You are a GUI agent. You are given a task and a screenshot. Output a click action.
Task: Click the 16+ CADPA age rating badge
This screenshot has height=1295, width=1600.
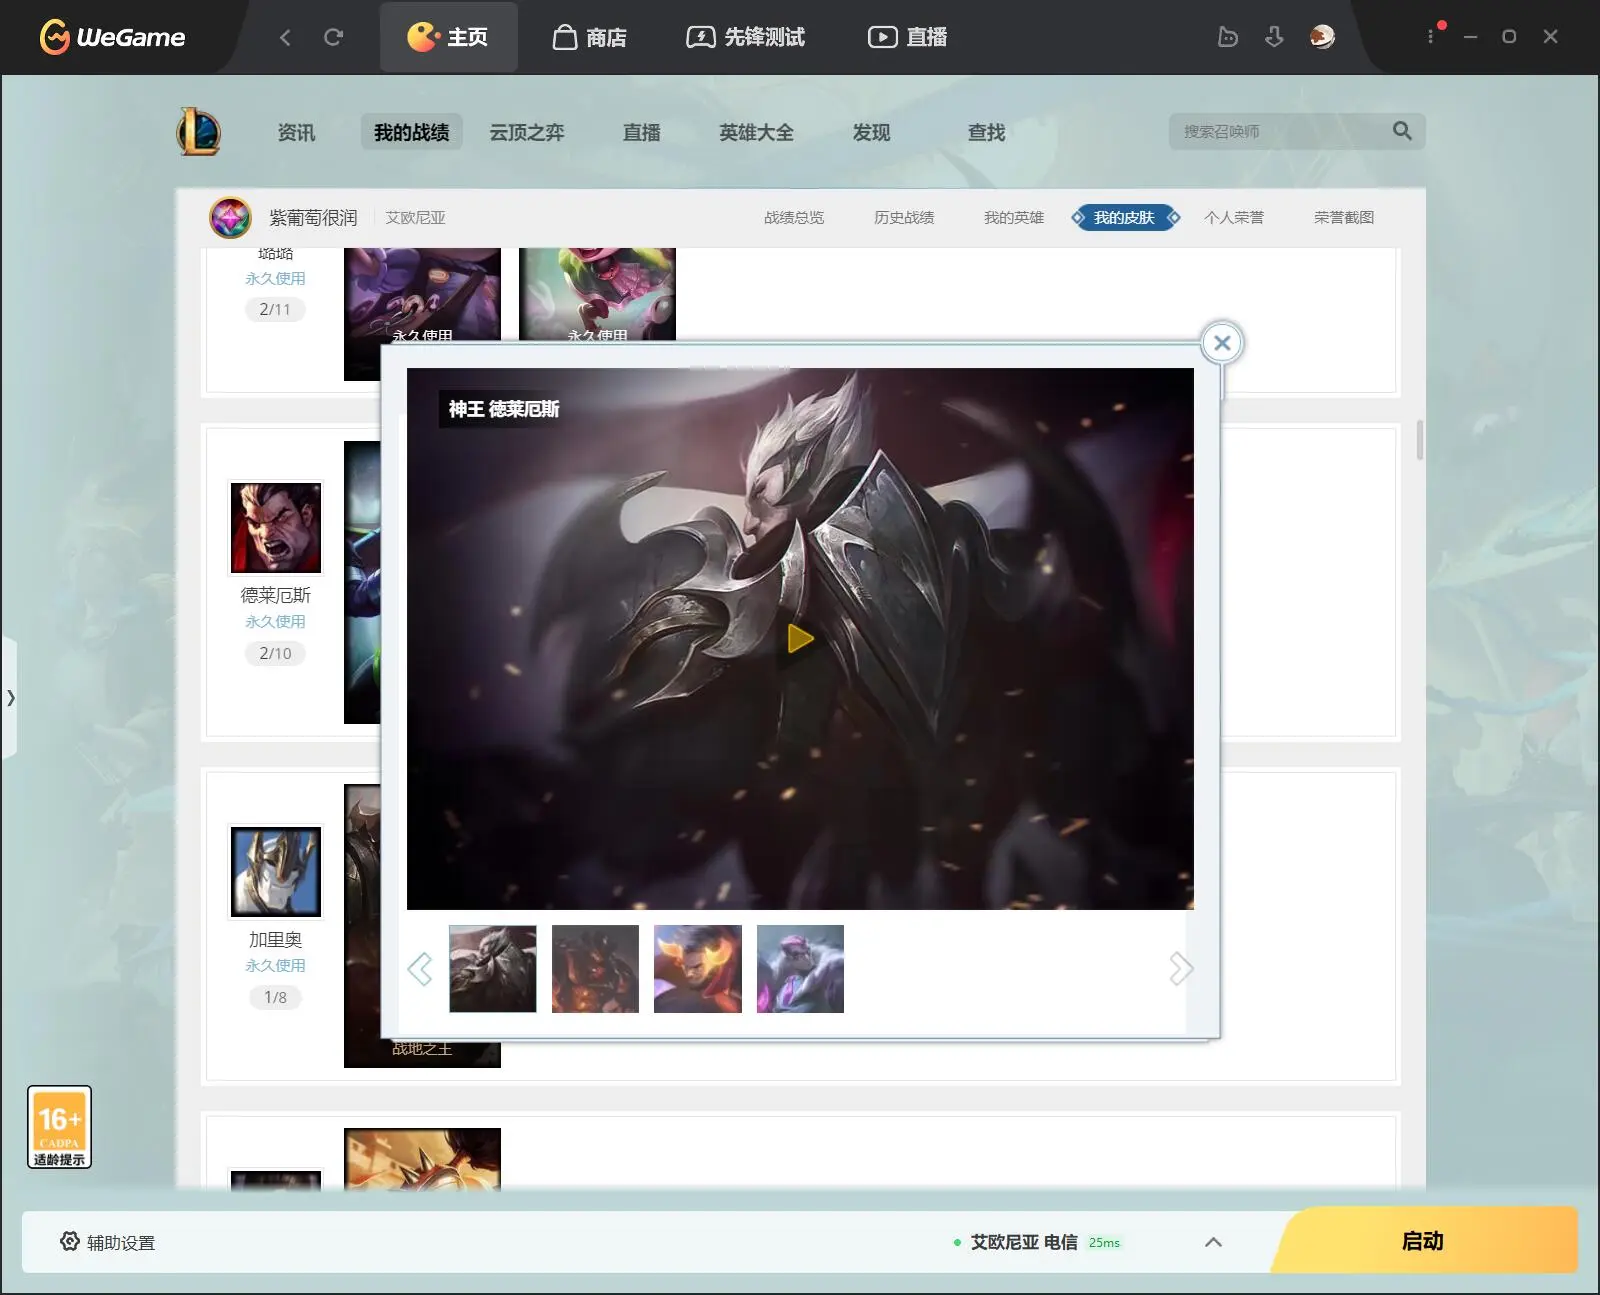59,1127
